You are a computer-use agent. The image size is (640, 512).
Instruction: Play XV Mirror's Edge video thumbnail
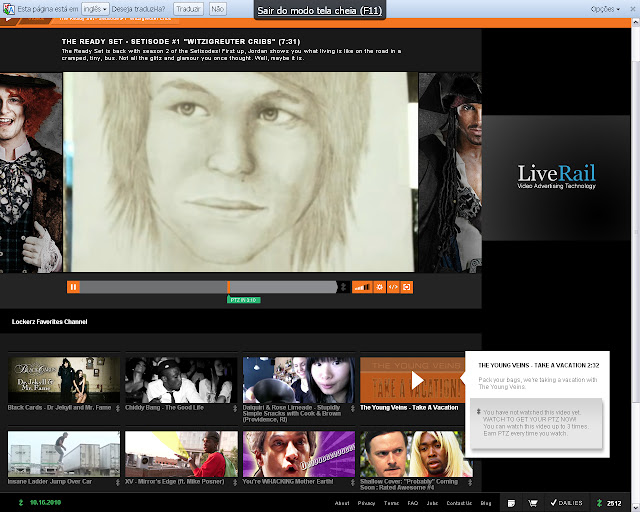click(x=181, y=454)
